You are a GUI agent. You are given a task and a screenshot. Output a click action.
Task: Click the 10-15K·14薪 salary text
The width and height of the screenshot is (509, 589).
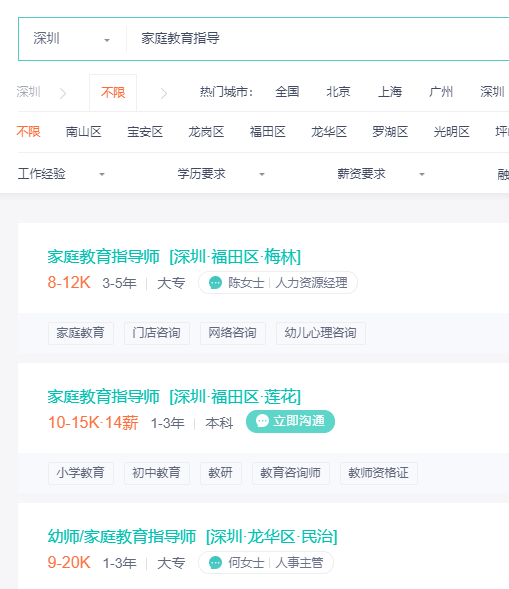(x=93, y=423)
